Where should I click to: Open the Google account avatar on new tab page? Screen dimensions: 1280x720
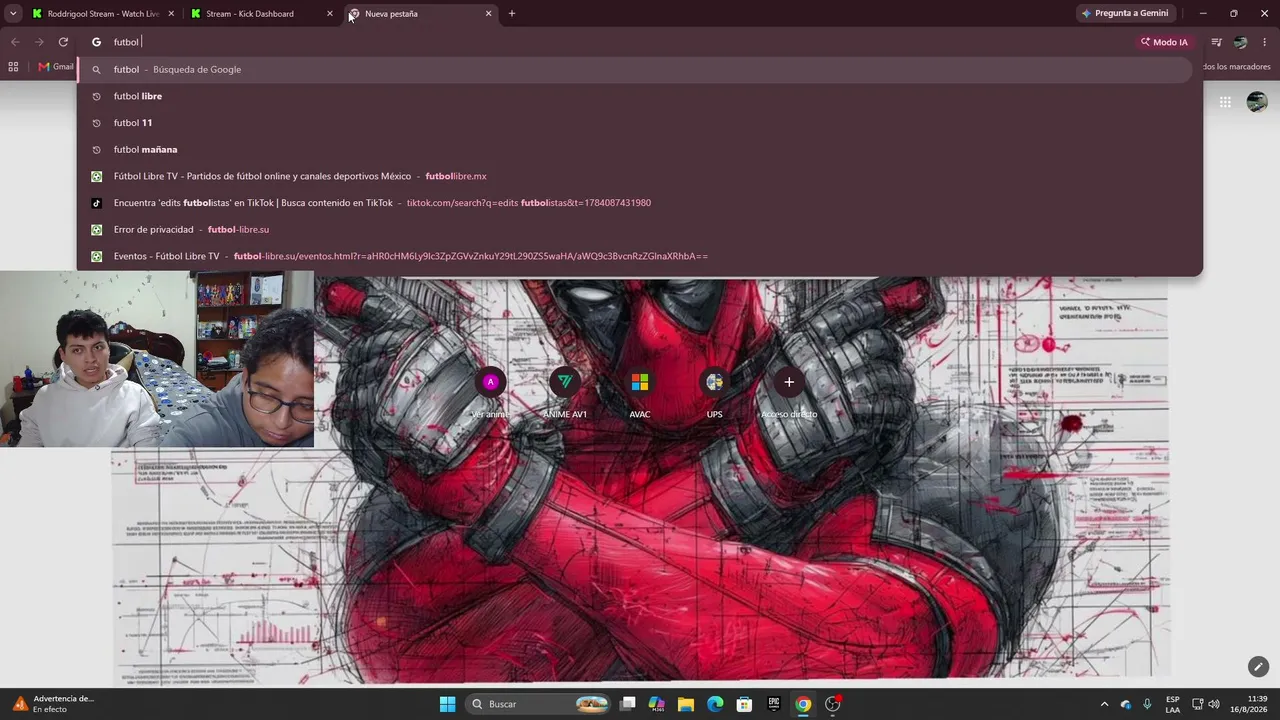(1257, 102)
